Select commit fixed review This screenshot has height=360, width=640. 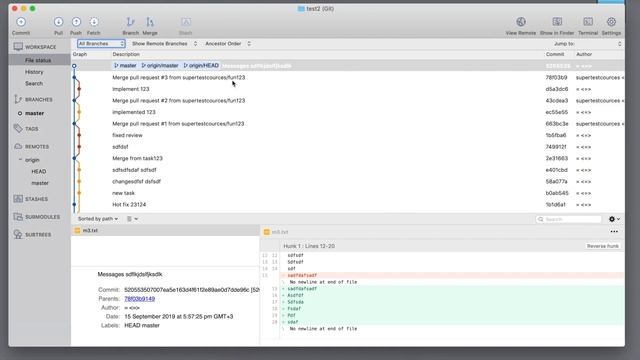coord(348,135)
